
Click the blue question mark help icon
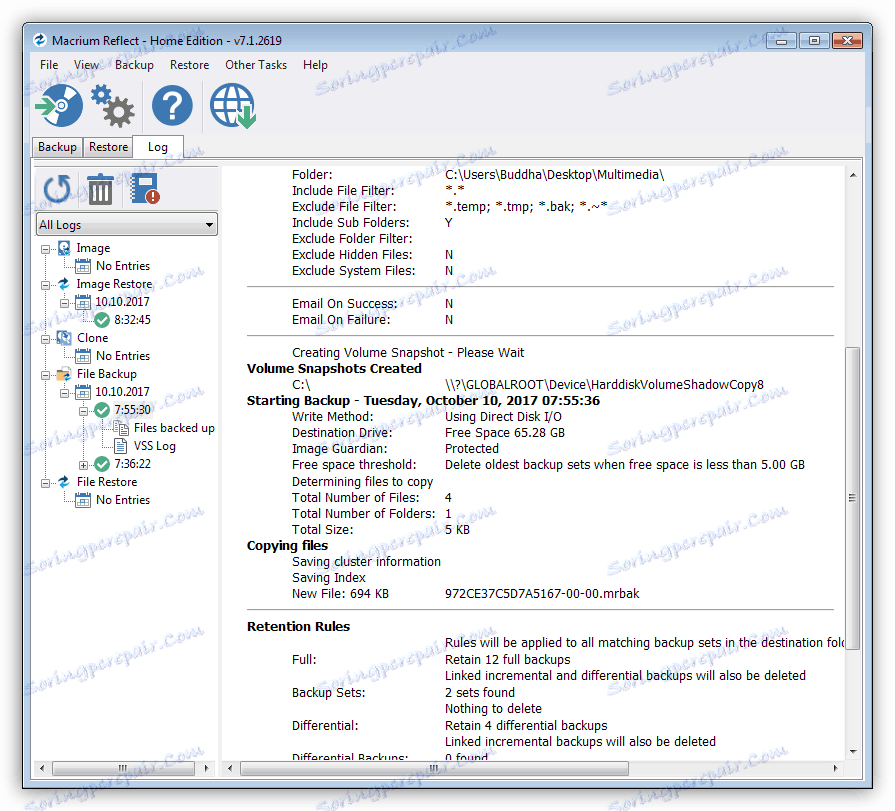[x=172, y=106]
